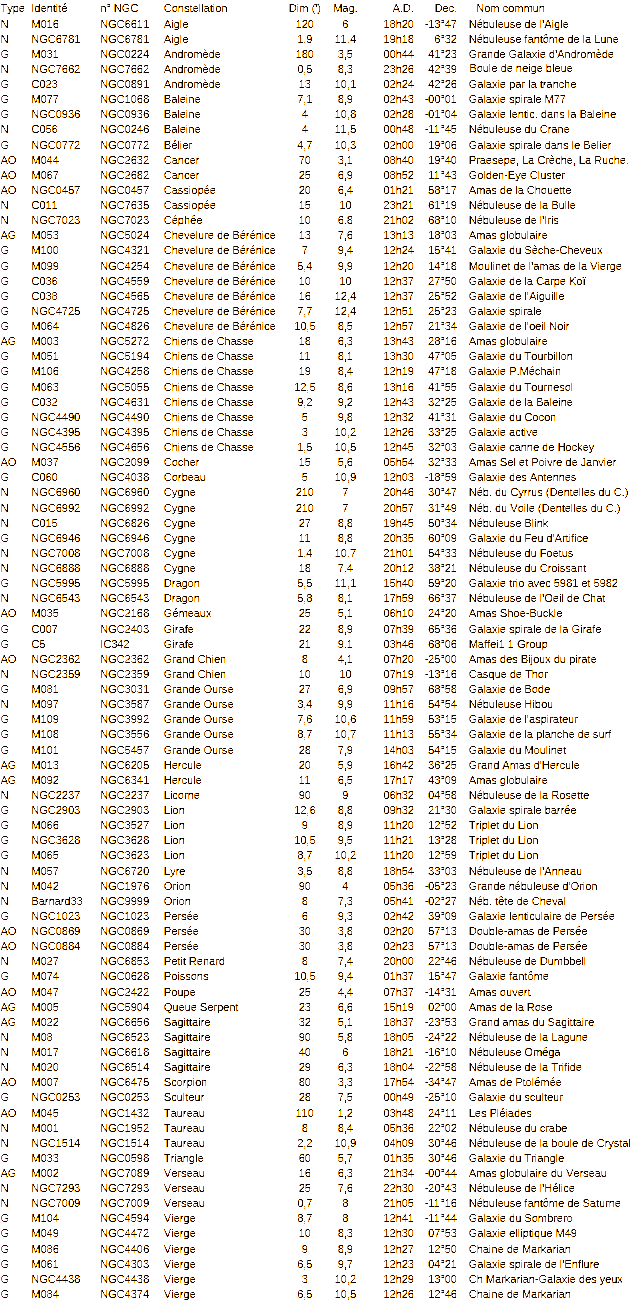
Task: Select the "Nom commun" column header
Action: 512,8
